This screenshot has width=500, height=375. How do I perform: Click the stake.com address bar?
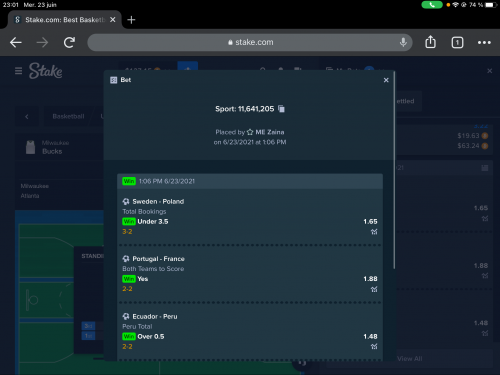tap(250, 42)
